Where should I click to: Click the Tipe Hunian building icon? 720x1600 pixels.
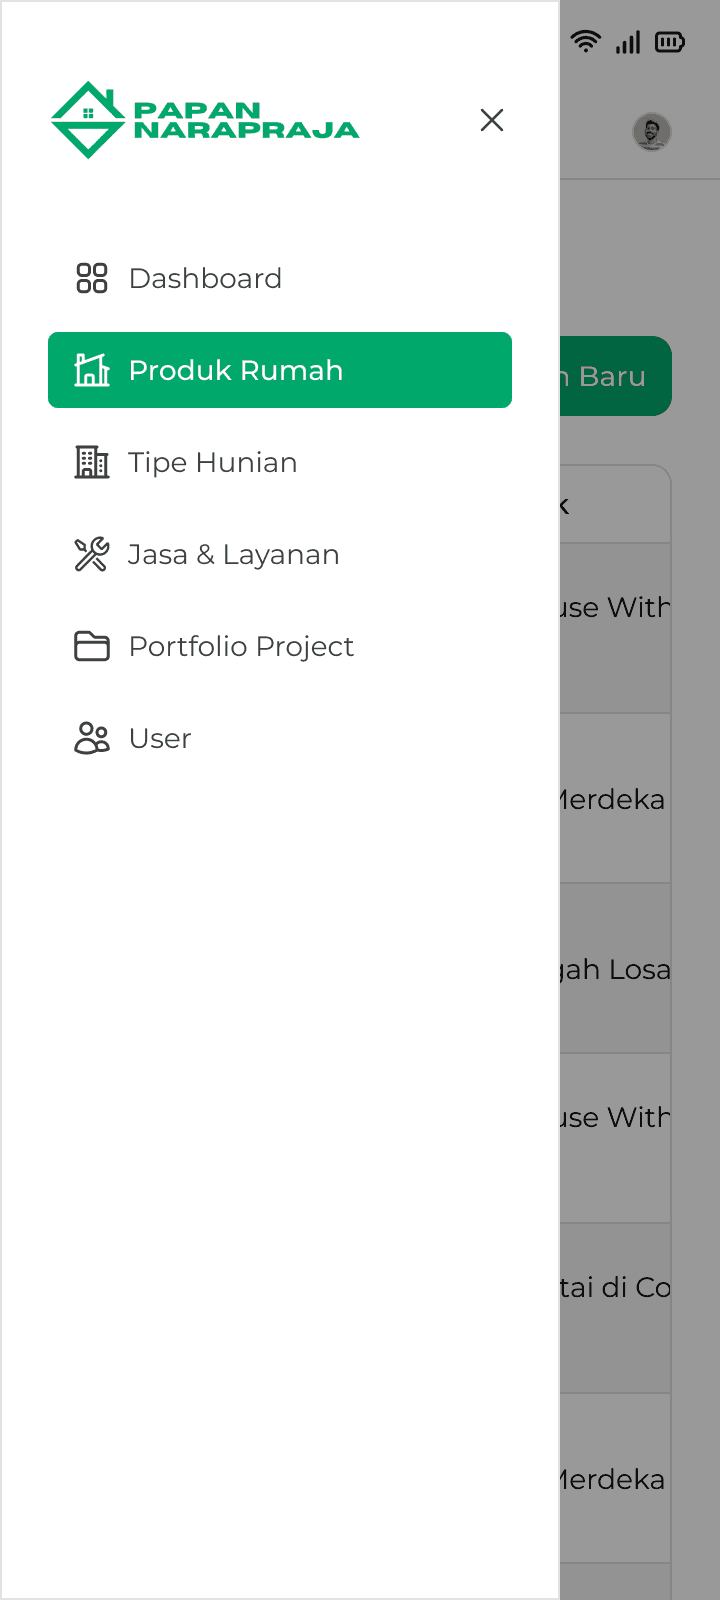[92, 462]
